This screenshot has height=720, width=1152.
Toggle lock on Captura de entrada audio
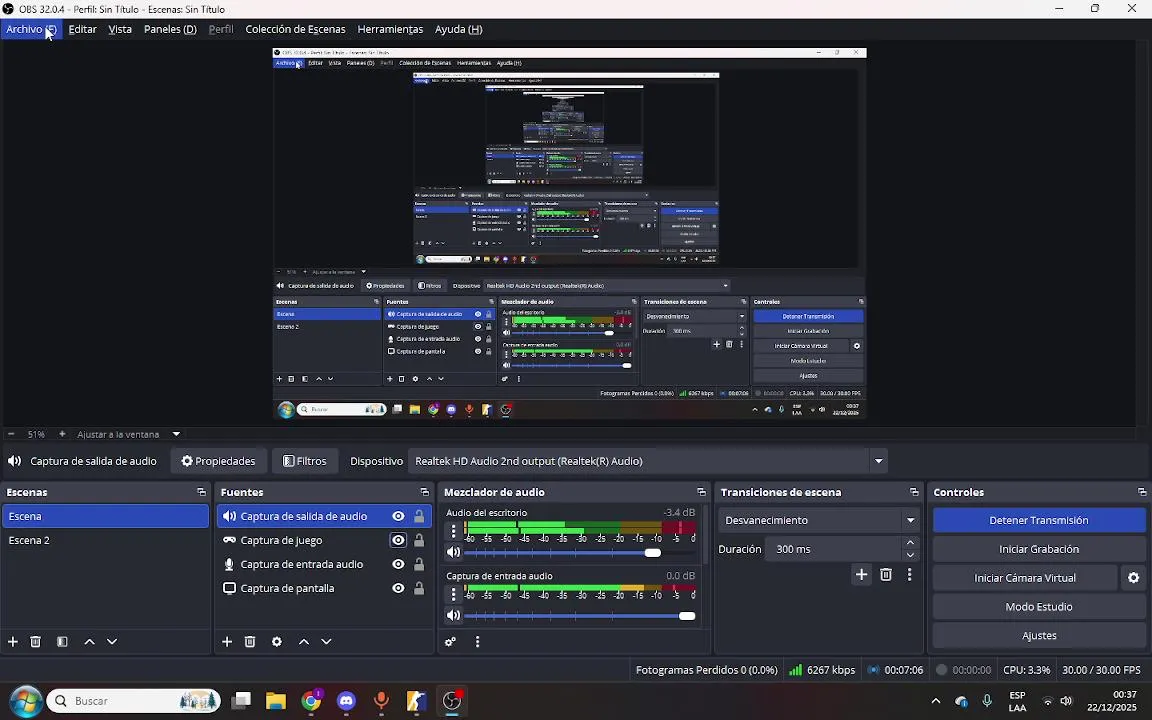pos(419,564)
